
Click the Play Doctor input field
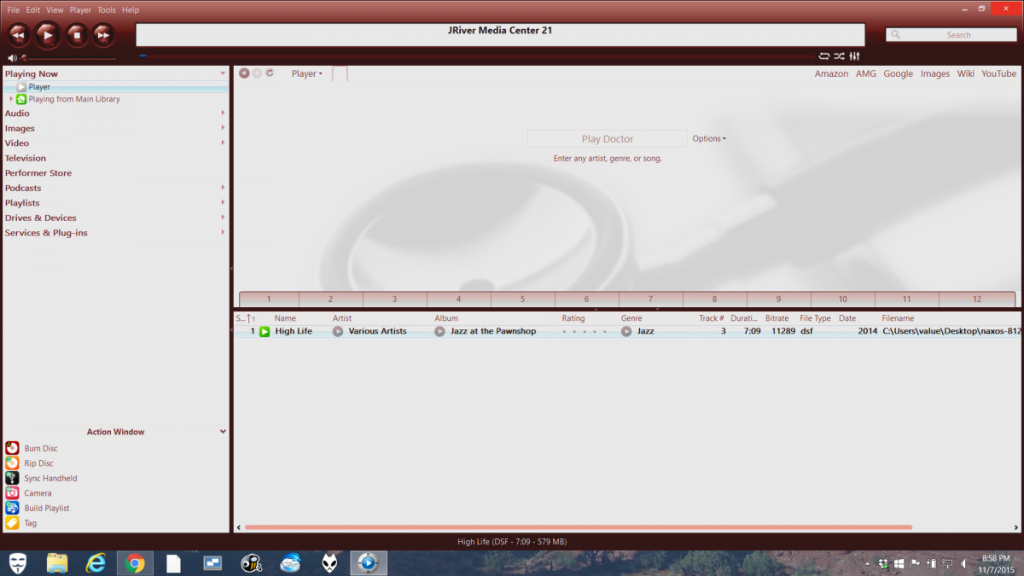pos(607,138)
